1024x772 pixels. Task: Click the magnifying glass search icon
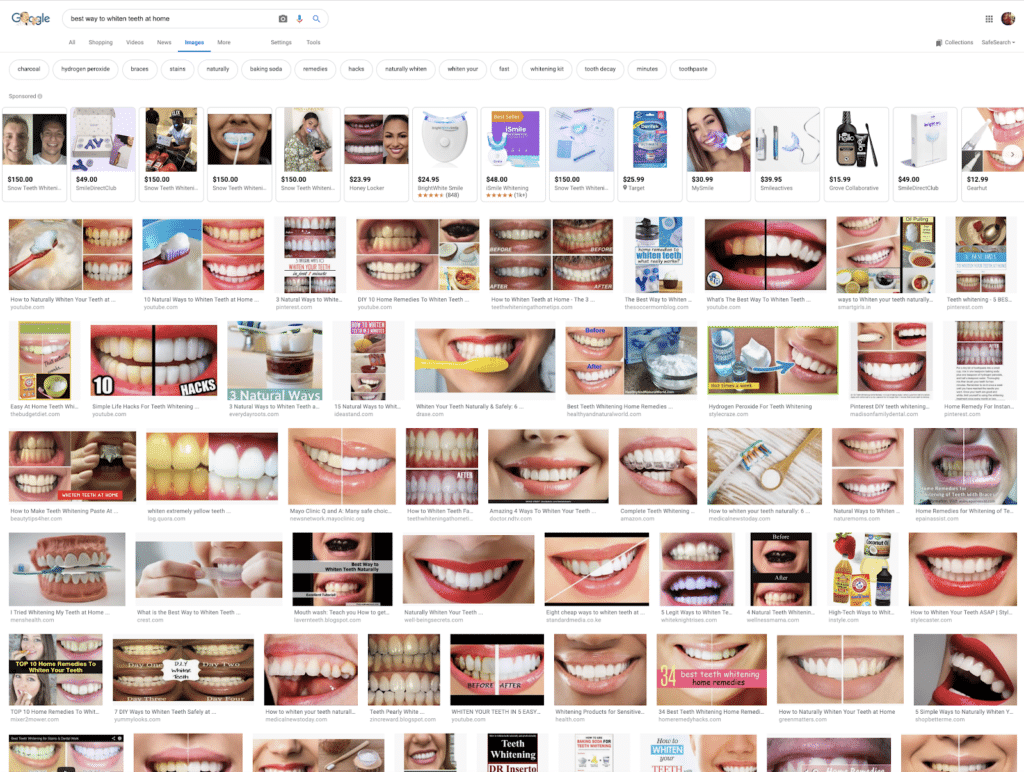(x=316, y=19)
